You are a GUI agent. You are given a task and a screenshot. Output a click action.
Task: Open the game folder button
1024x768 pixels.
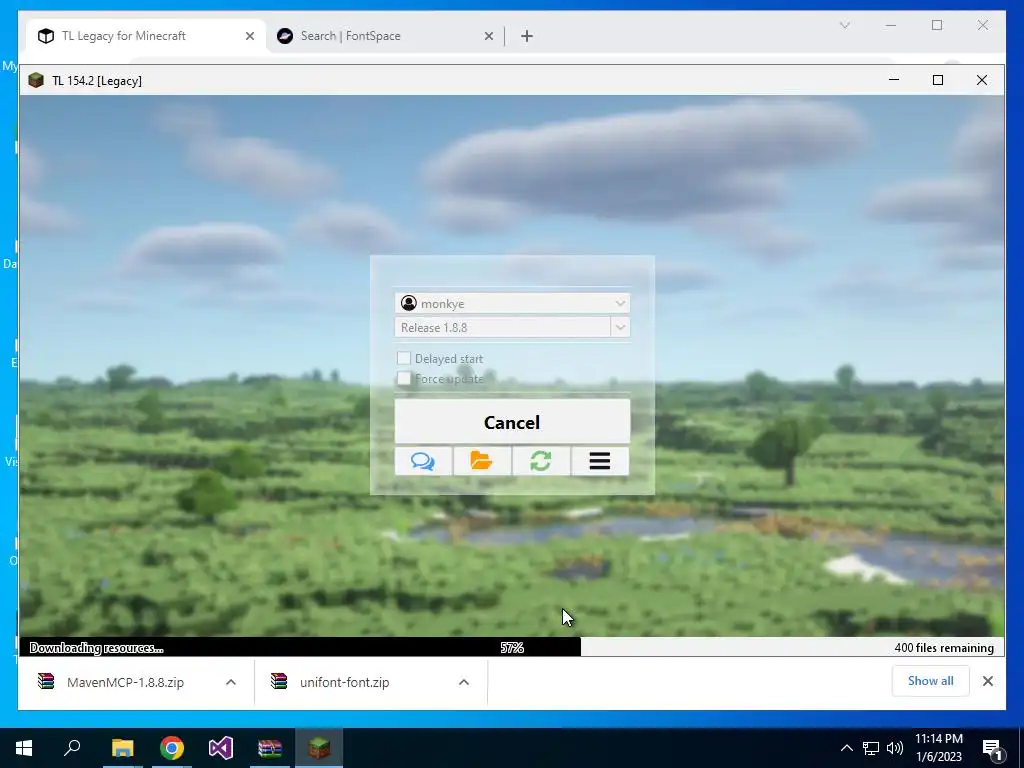click(482, 461)
